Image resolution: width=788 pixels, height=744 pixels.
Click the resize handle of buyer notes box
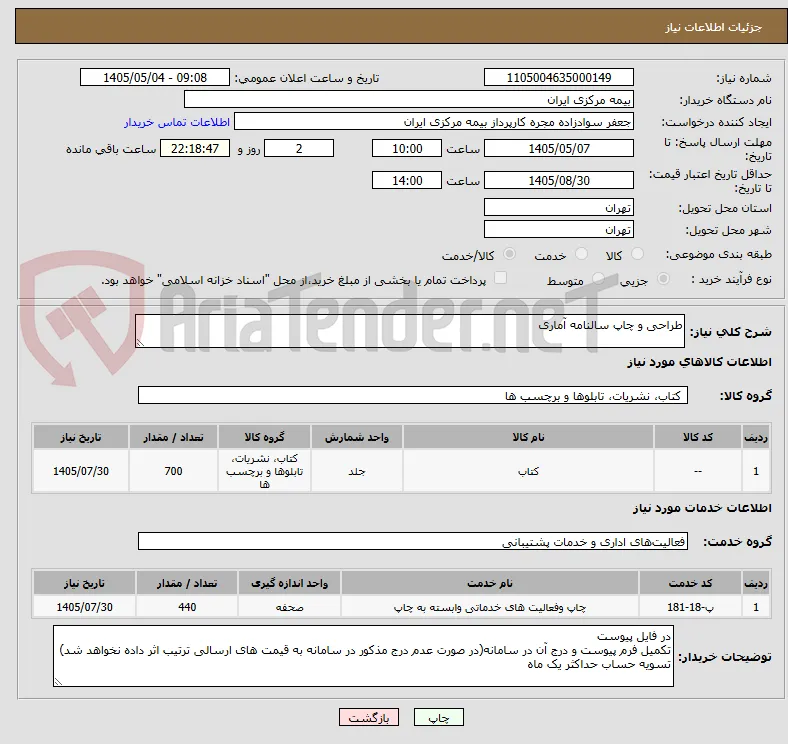tap(58, 682)
